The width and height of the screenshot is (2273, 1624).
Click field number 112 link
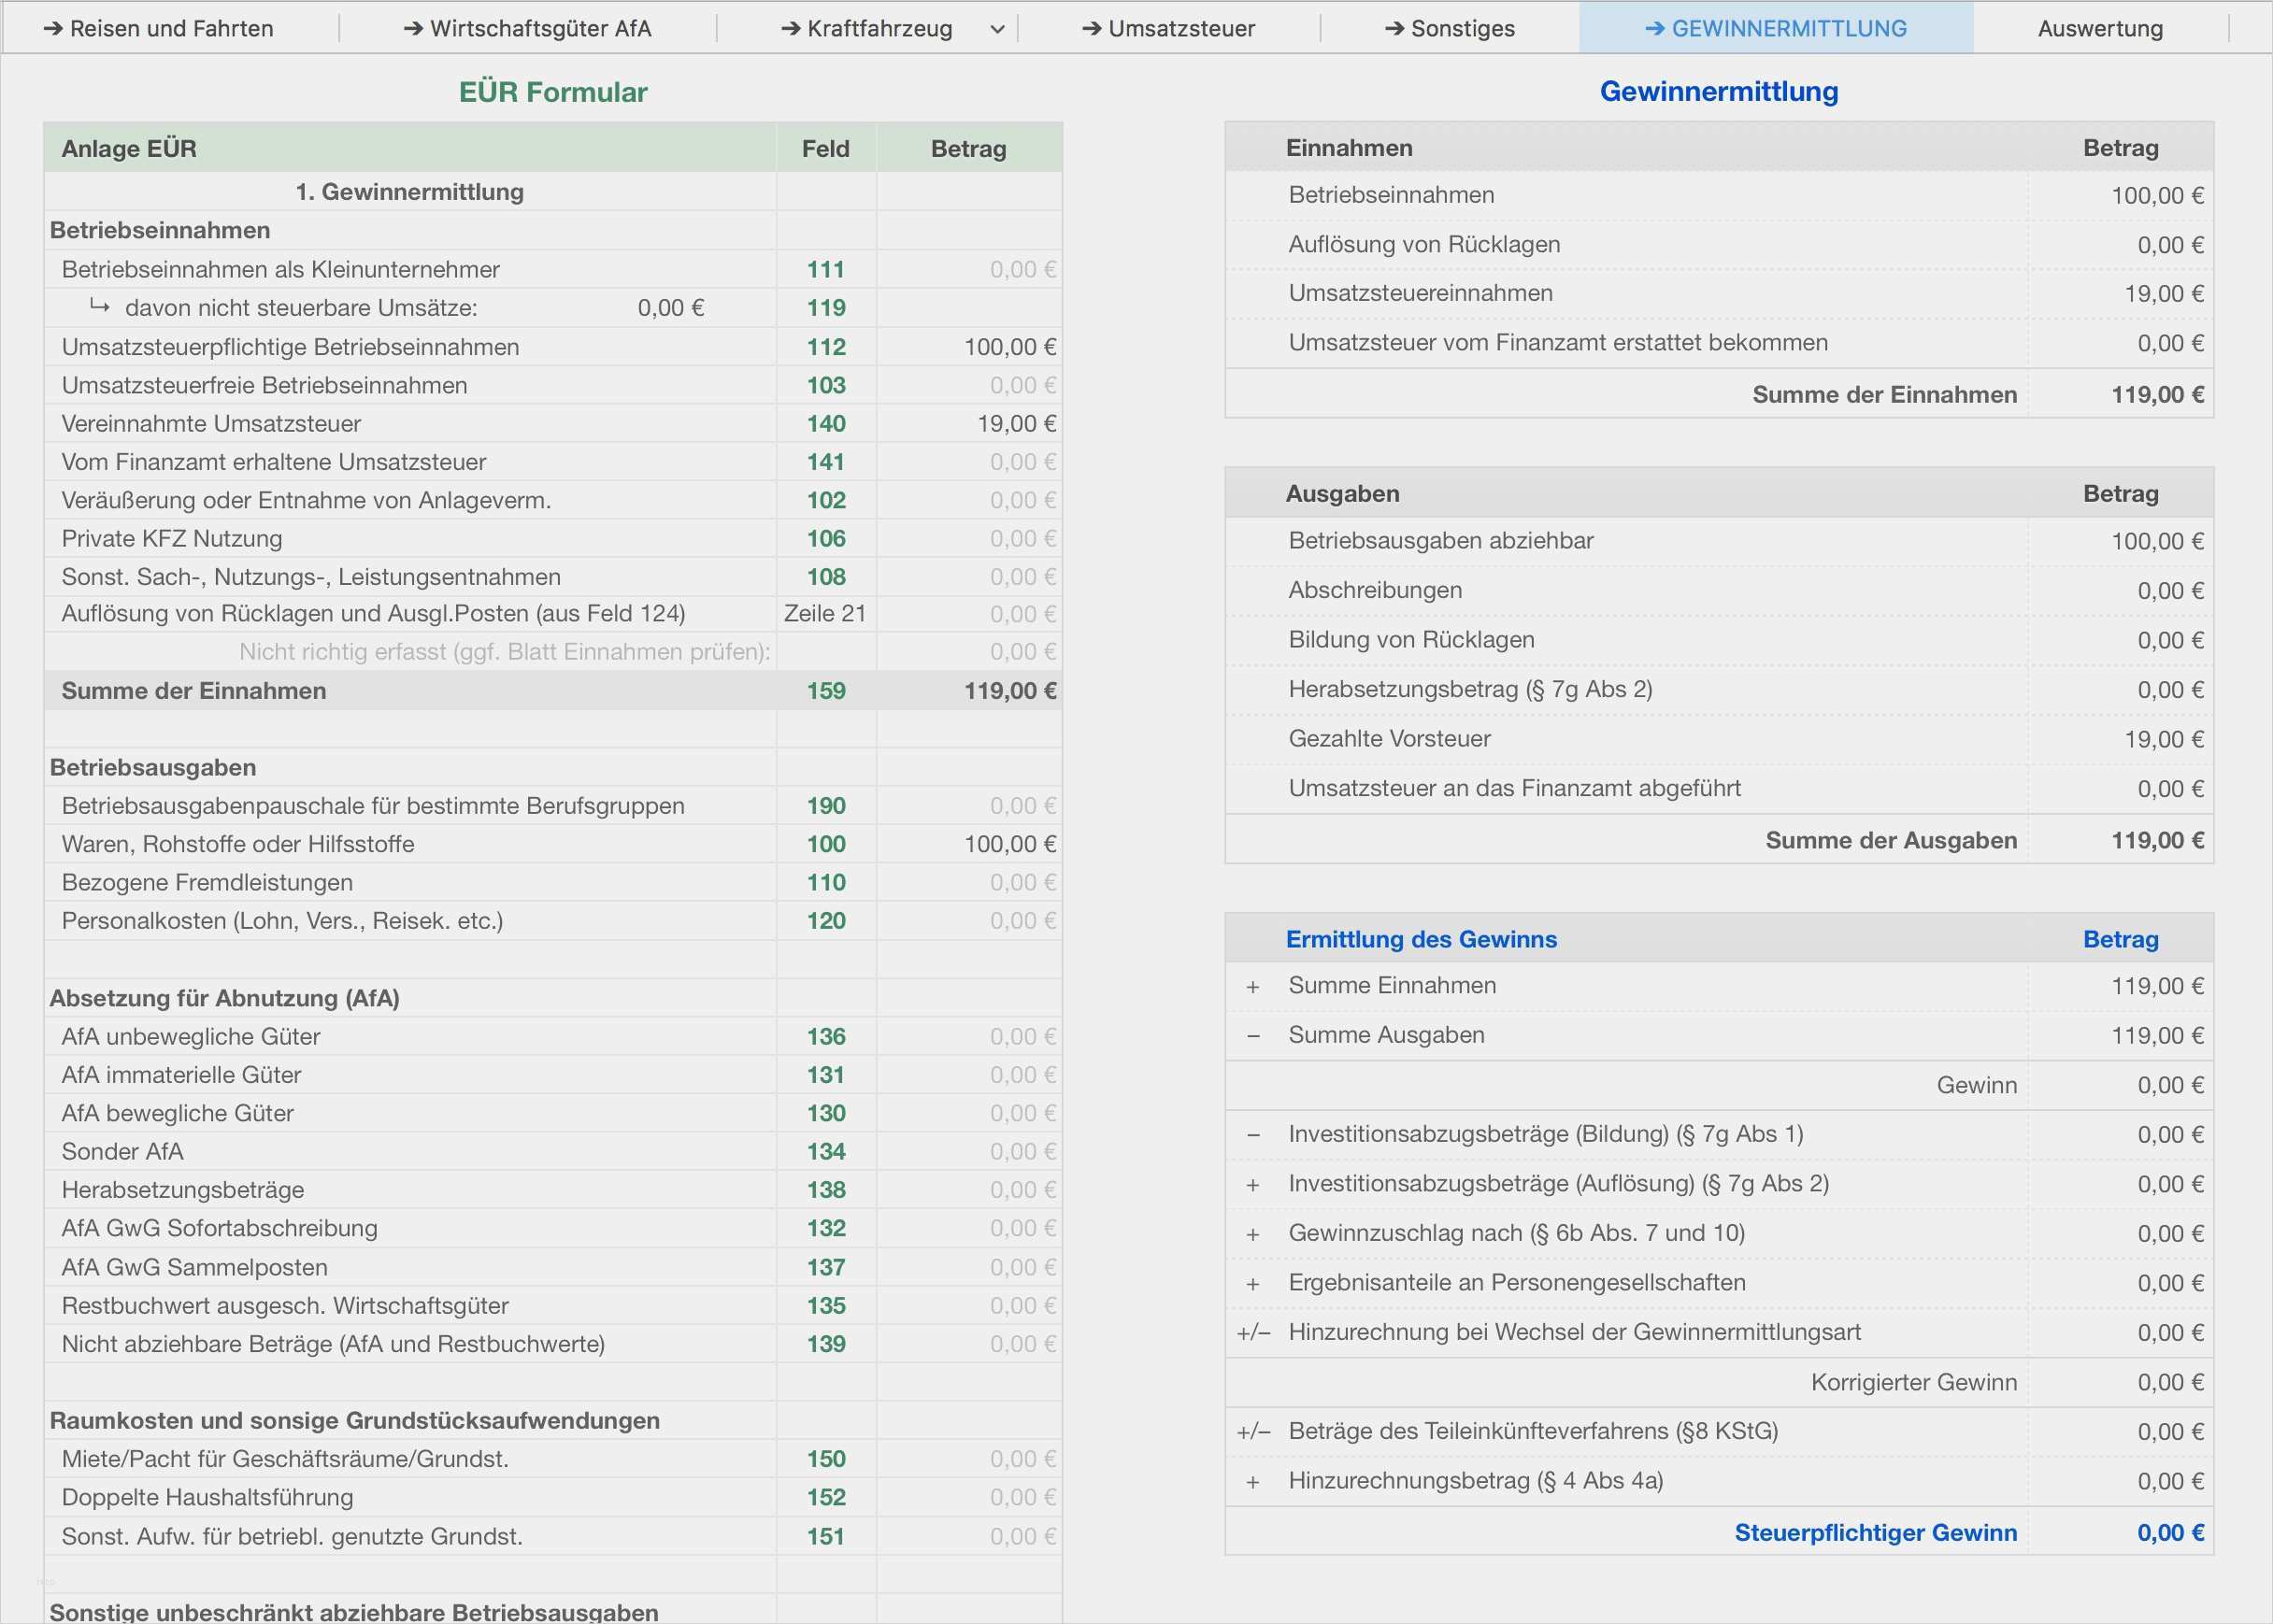(x=826, y=347)
